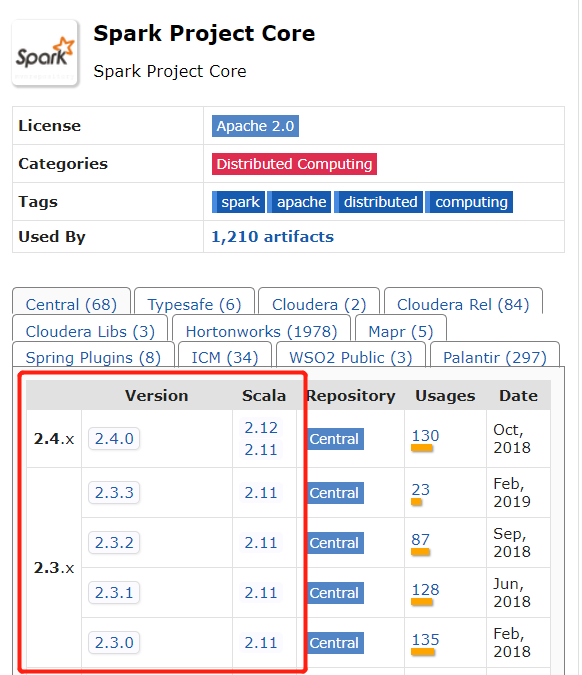The image size is (582, 675).
Task: Switch to the WSO2 Public (3) tab
Action: 351,357
